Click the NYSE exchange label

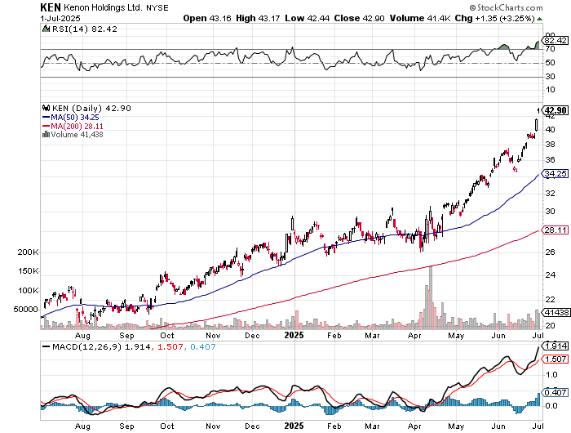[157, 8]
